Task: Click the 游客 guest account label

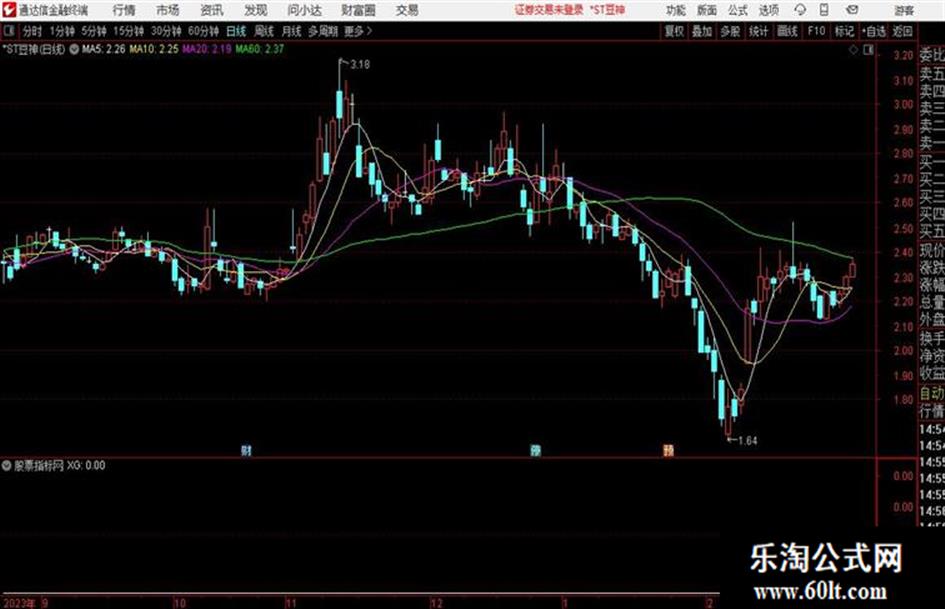Action: pos(903,10)
